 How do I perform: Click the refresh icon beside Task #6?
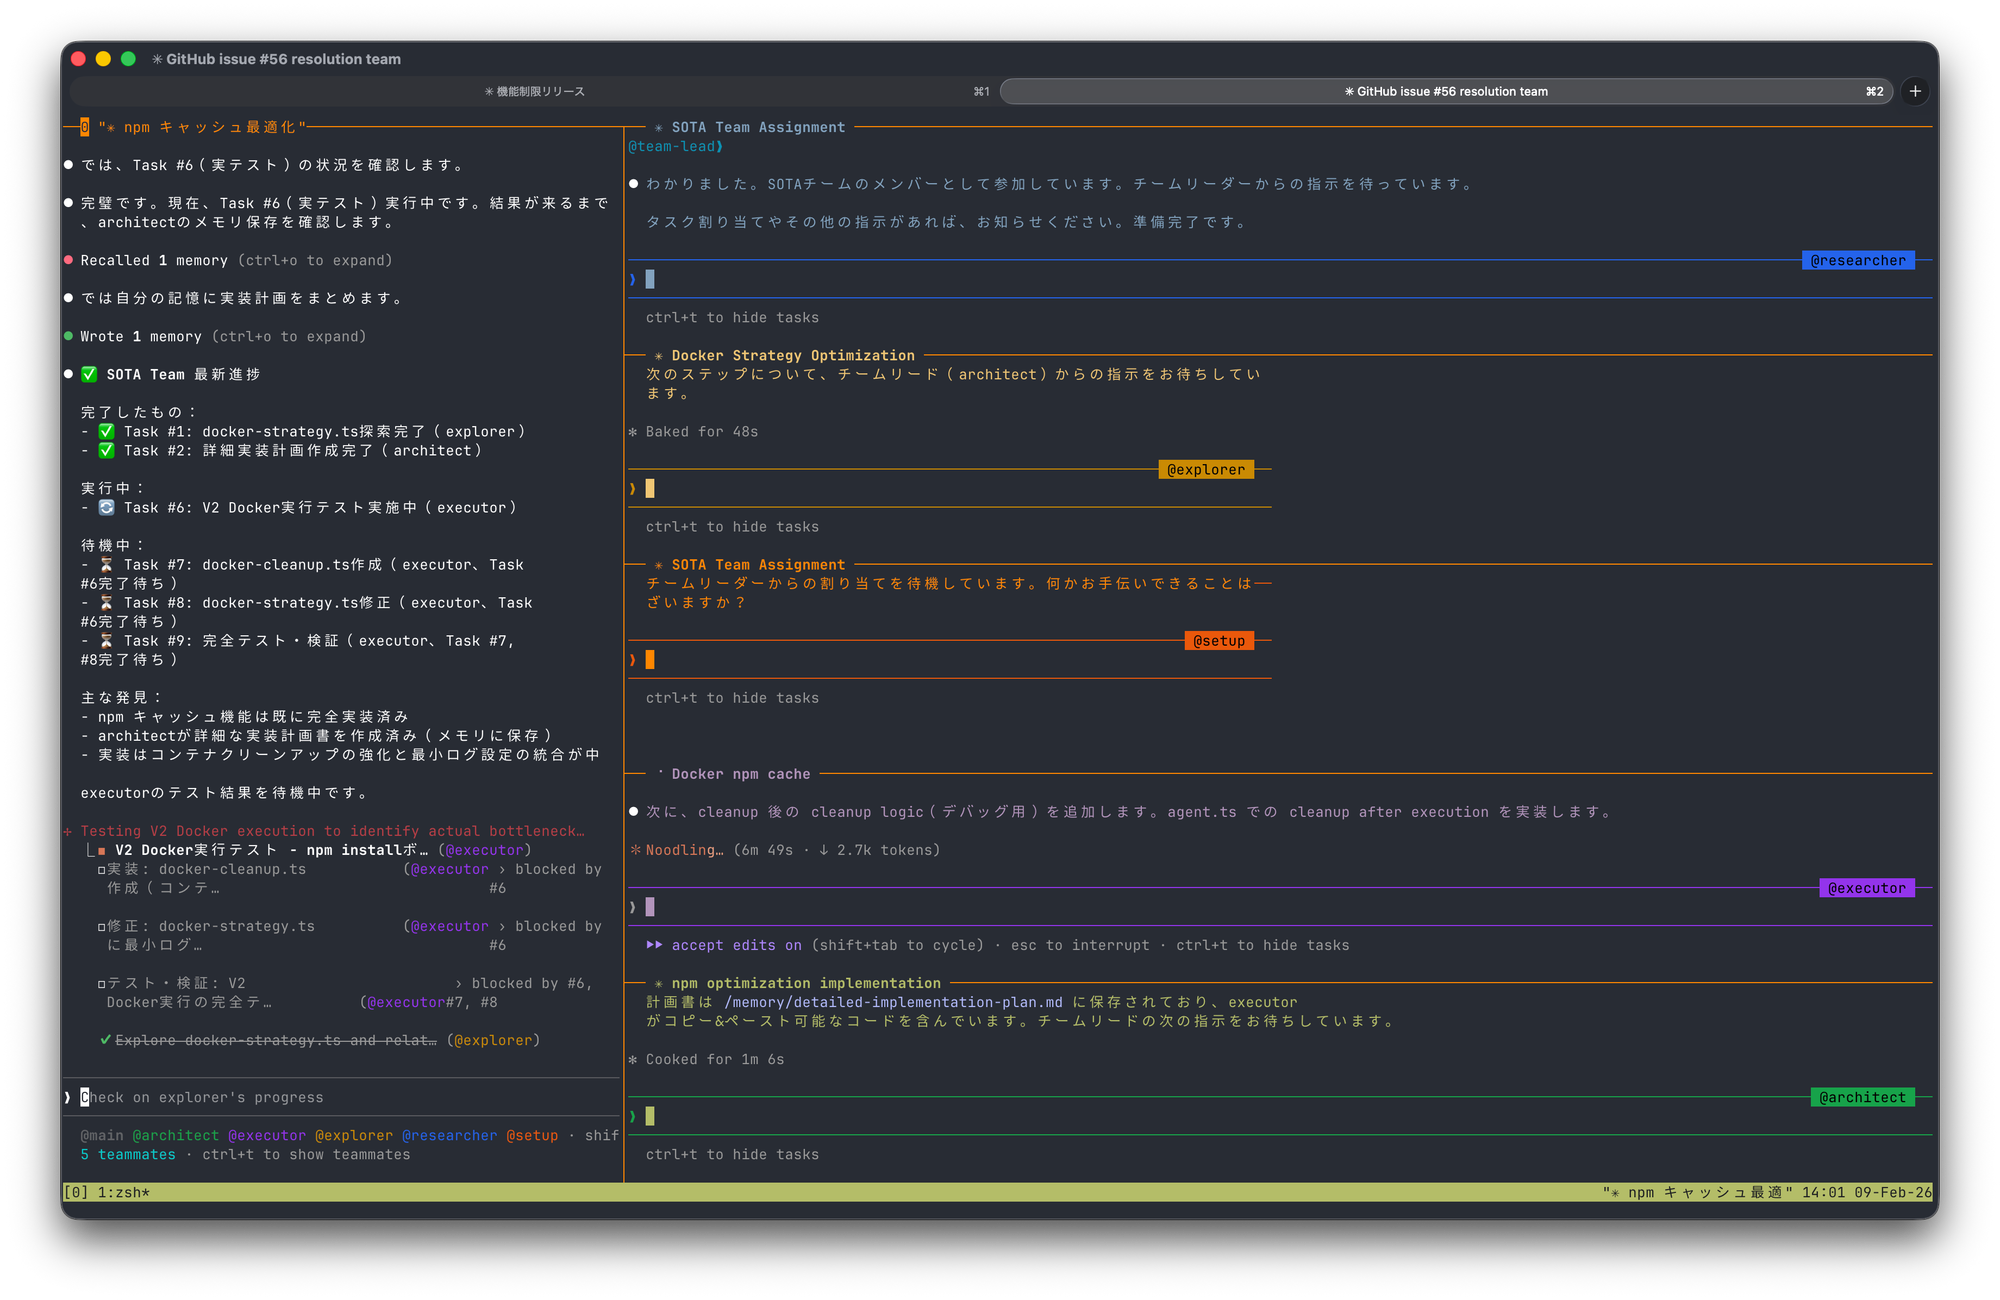pyautogui.click(x=107, y=508)
